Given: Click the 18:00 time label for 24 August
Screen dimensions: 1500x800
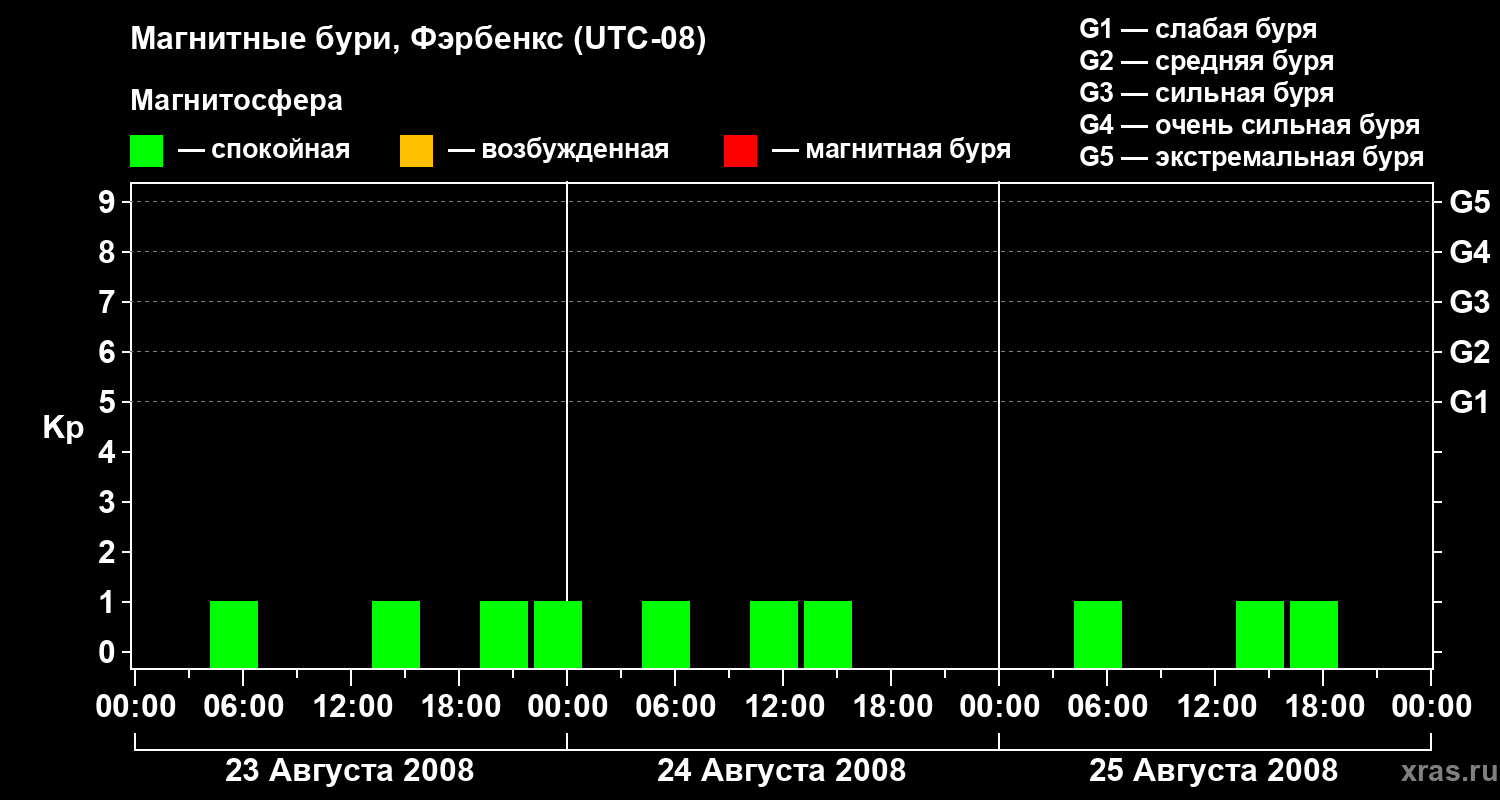Looking at the screenshot, I should 891,707.
